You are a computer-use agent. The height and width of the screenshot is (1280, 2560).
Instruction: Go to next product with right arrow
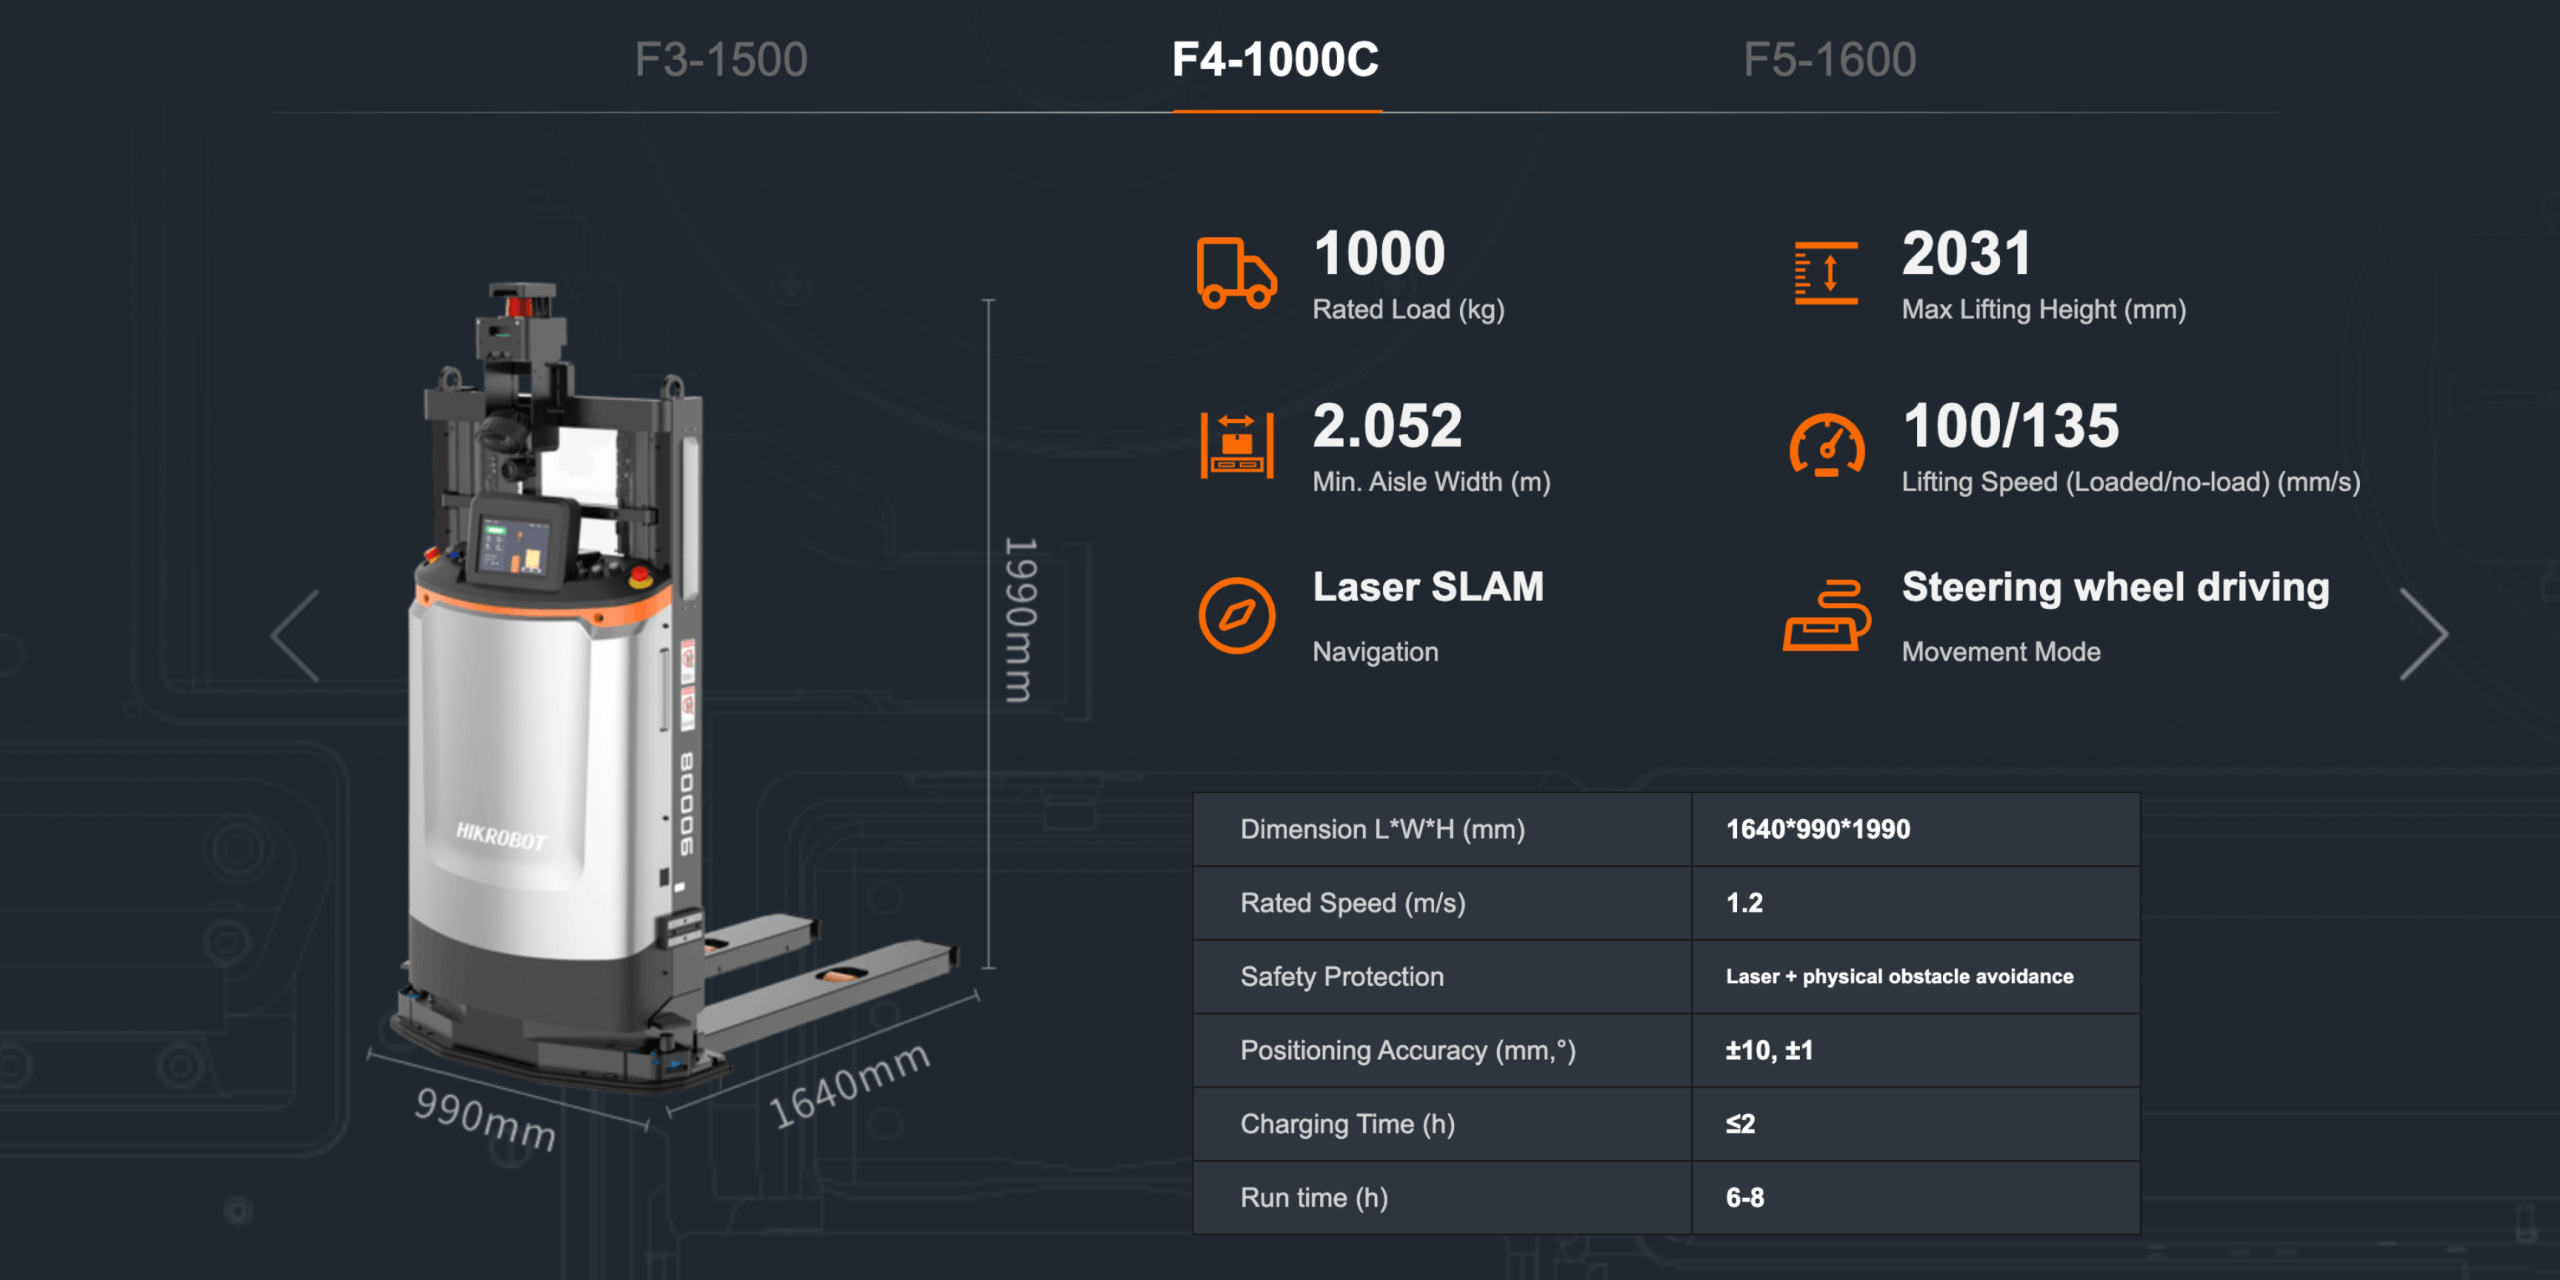pos(2423,634)
